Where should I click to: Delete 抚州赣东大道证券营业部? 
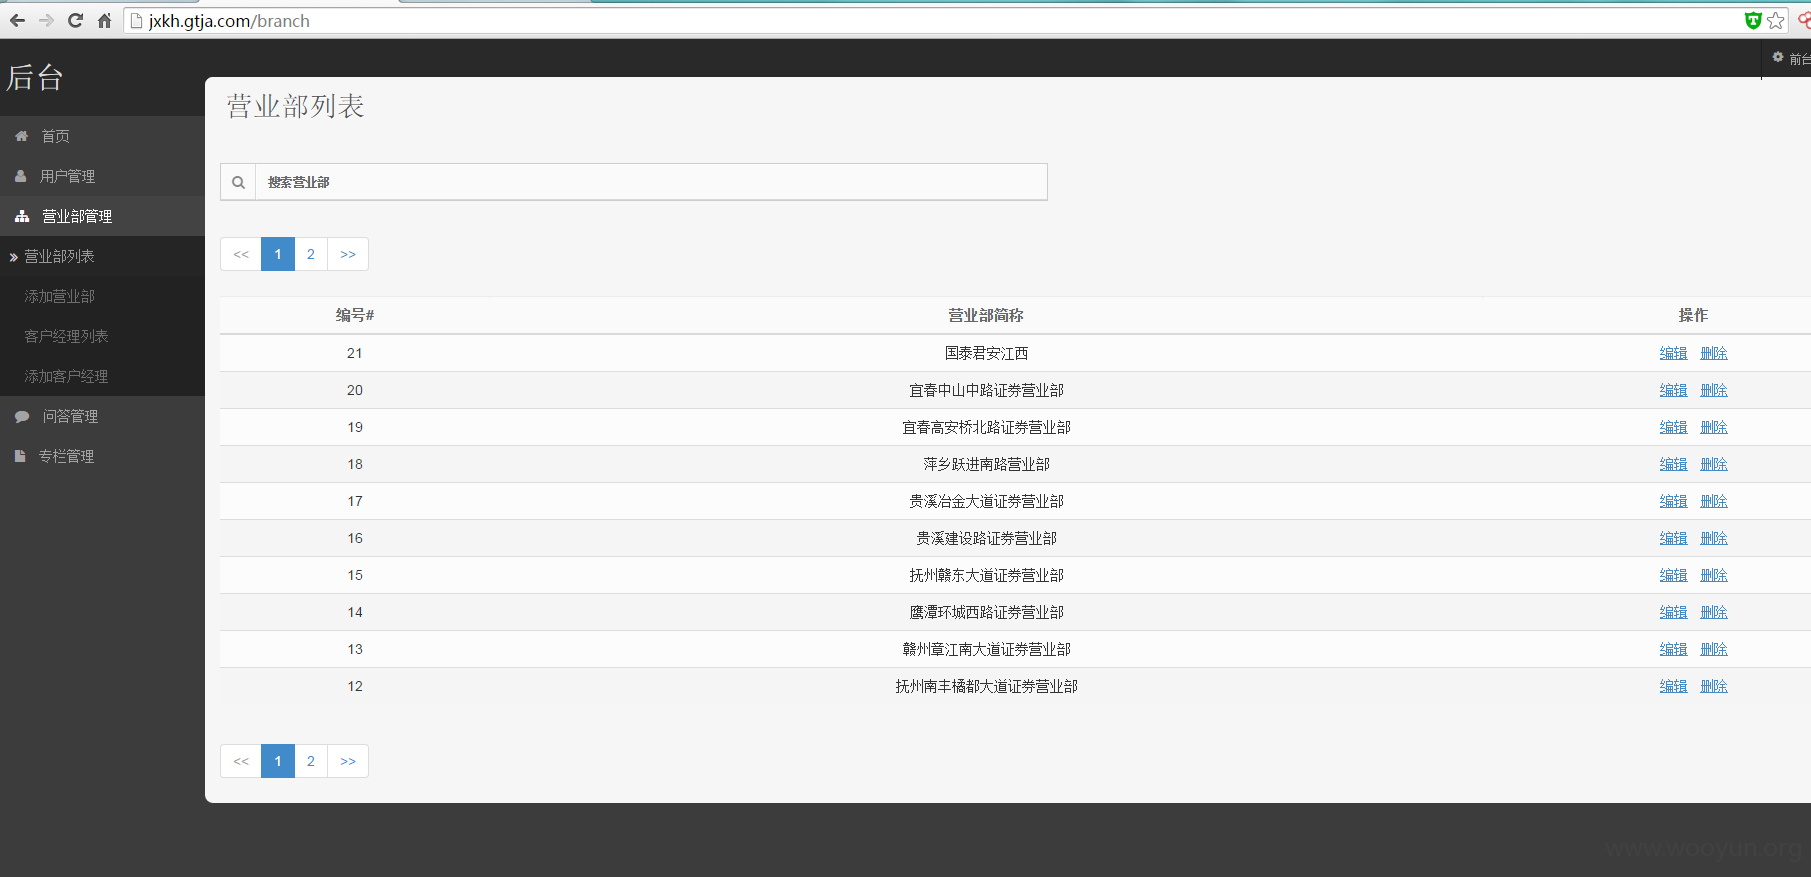[1714, 575]
